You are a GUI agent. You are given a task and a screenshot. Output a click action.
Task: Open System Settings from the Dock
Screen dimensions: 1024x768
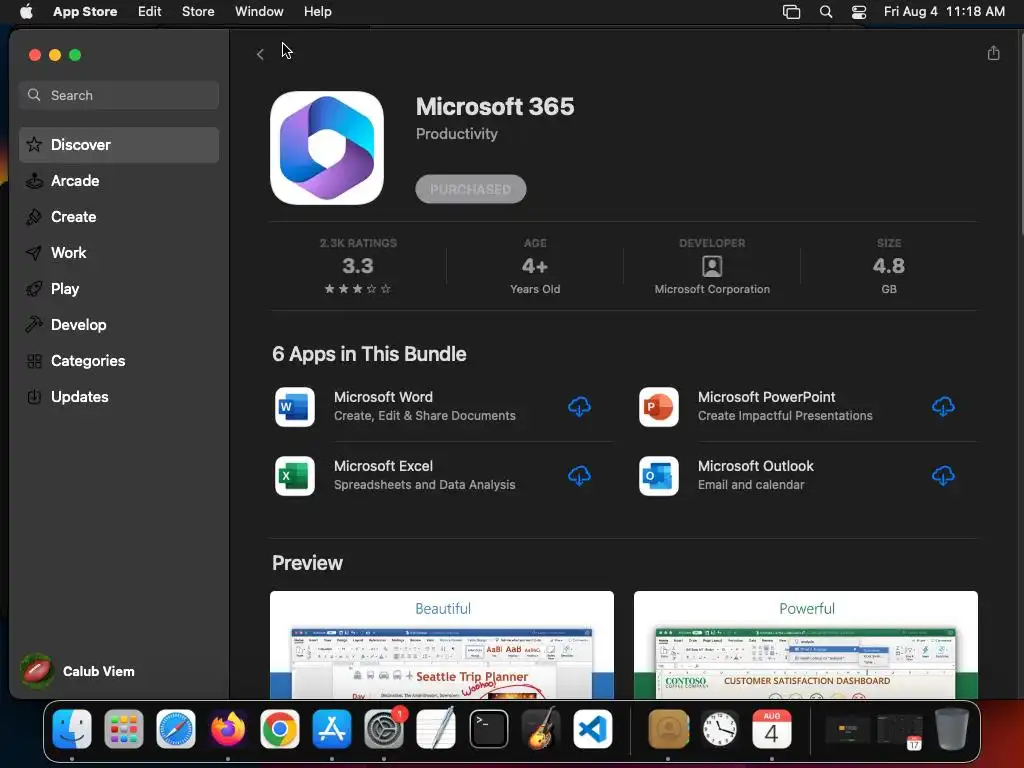coord(384,729)
